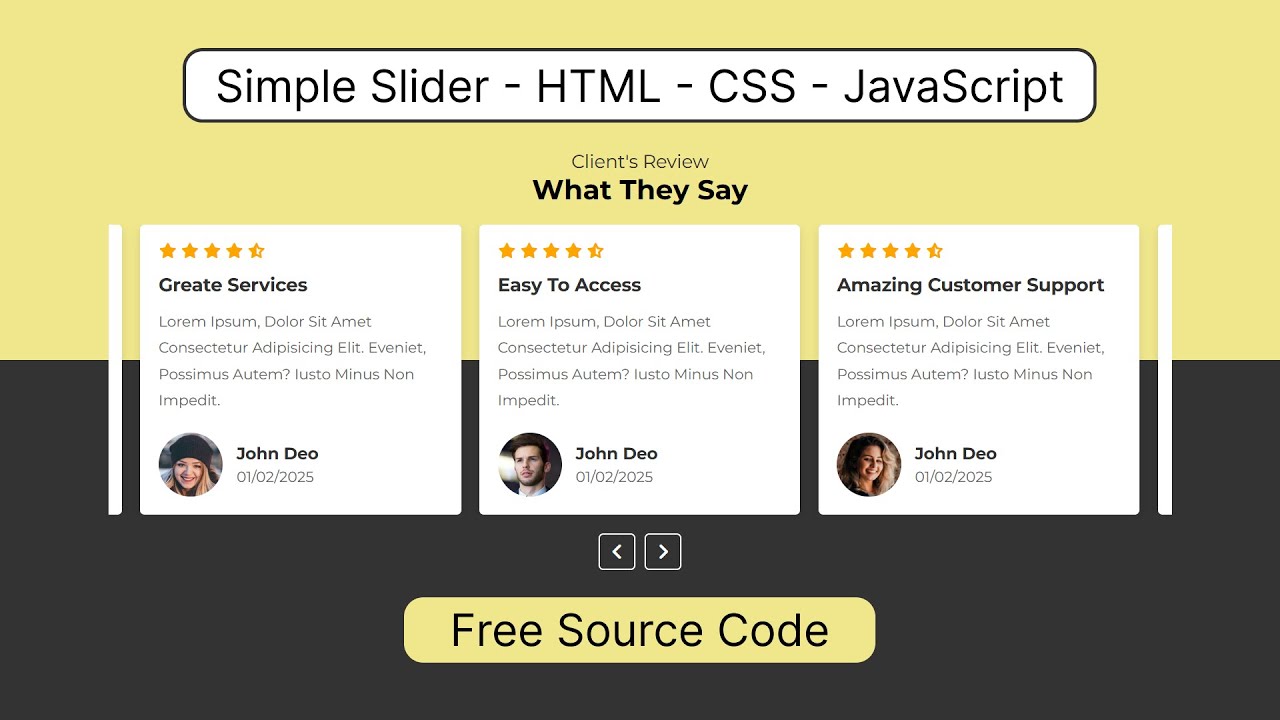Image resolution: width=1280 pixels, height=720 pixels.
Task: Click the What They Say heading
Action: [640, 190]
